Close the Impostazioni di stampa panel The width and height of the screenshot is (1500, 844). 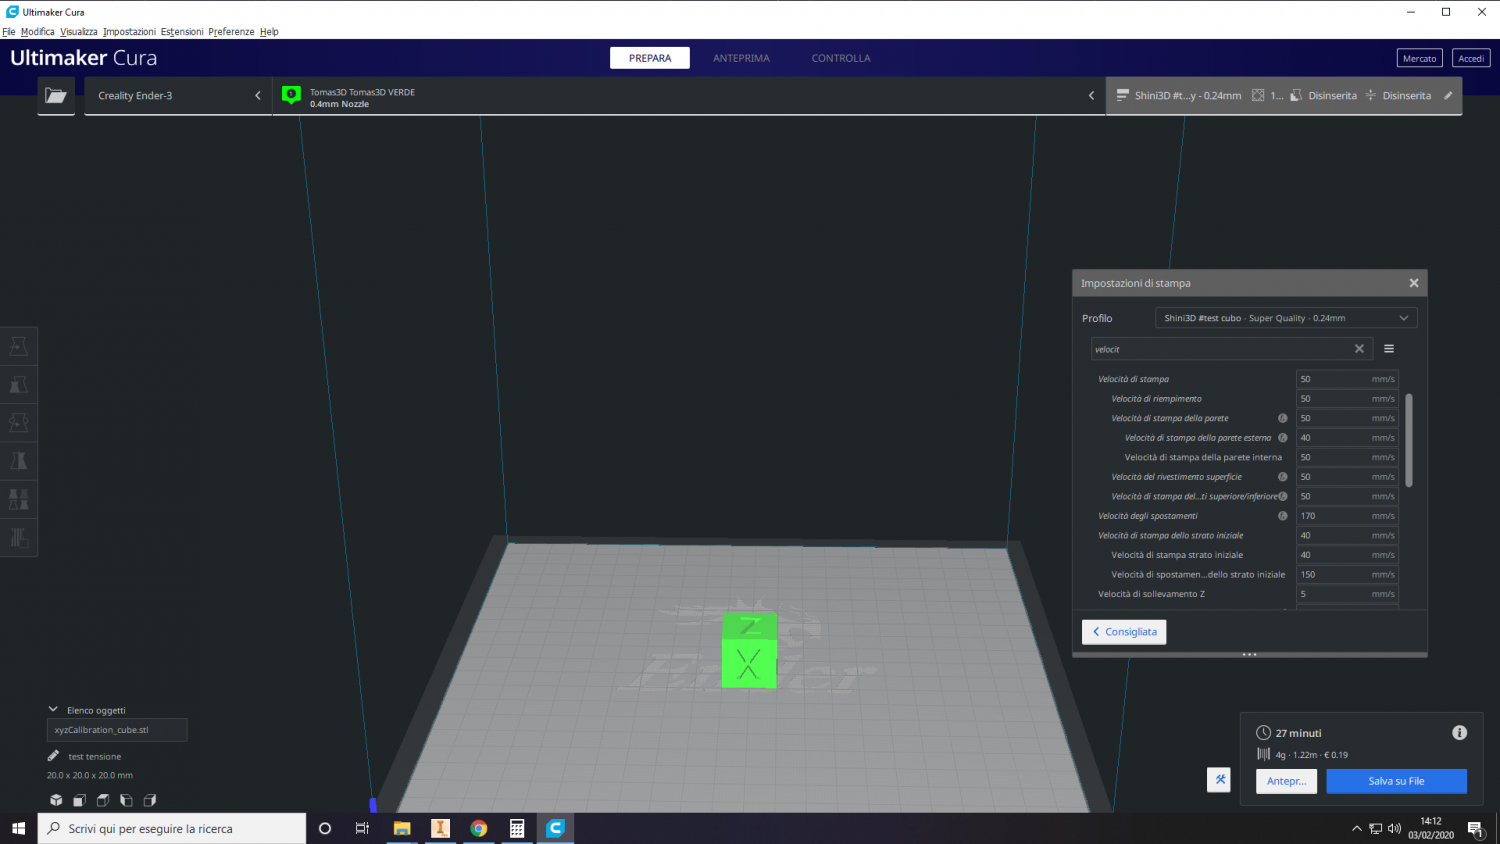coord(1414,283)
